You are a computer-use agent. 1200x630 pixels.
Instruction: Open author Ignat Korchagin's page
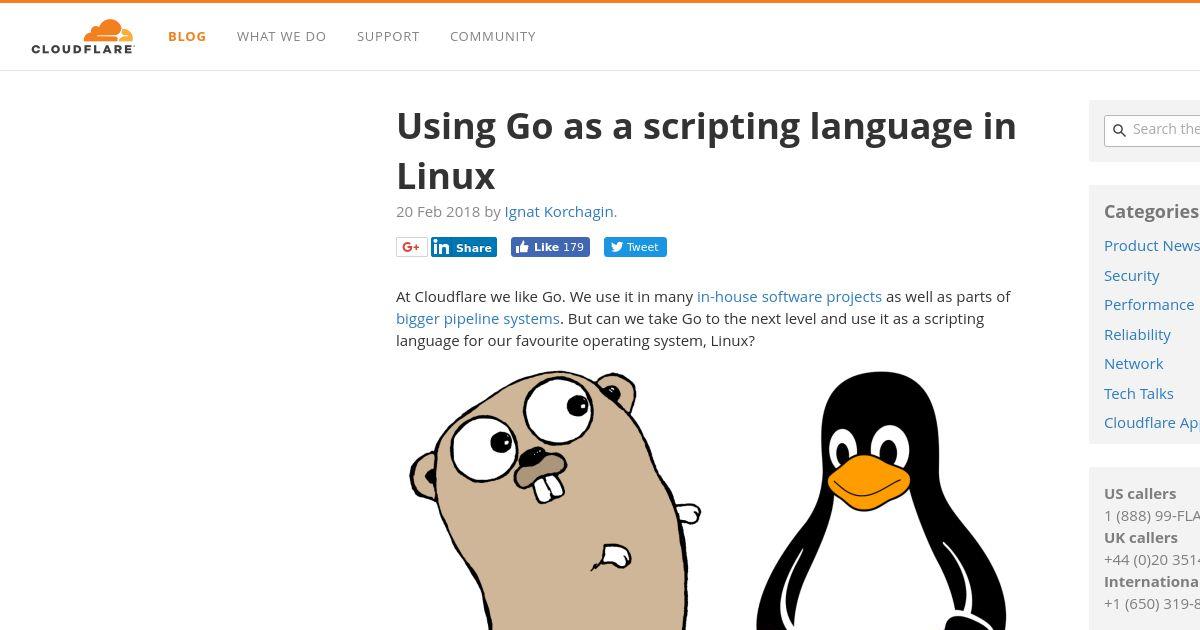559,211
